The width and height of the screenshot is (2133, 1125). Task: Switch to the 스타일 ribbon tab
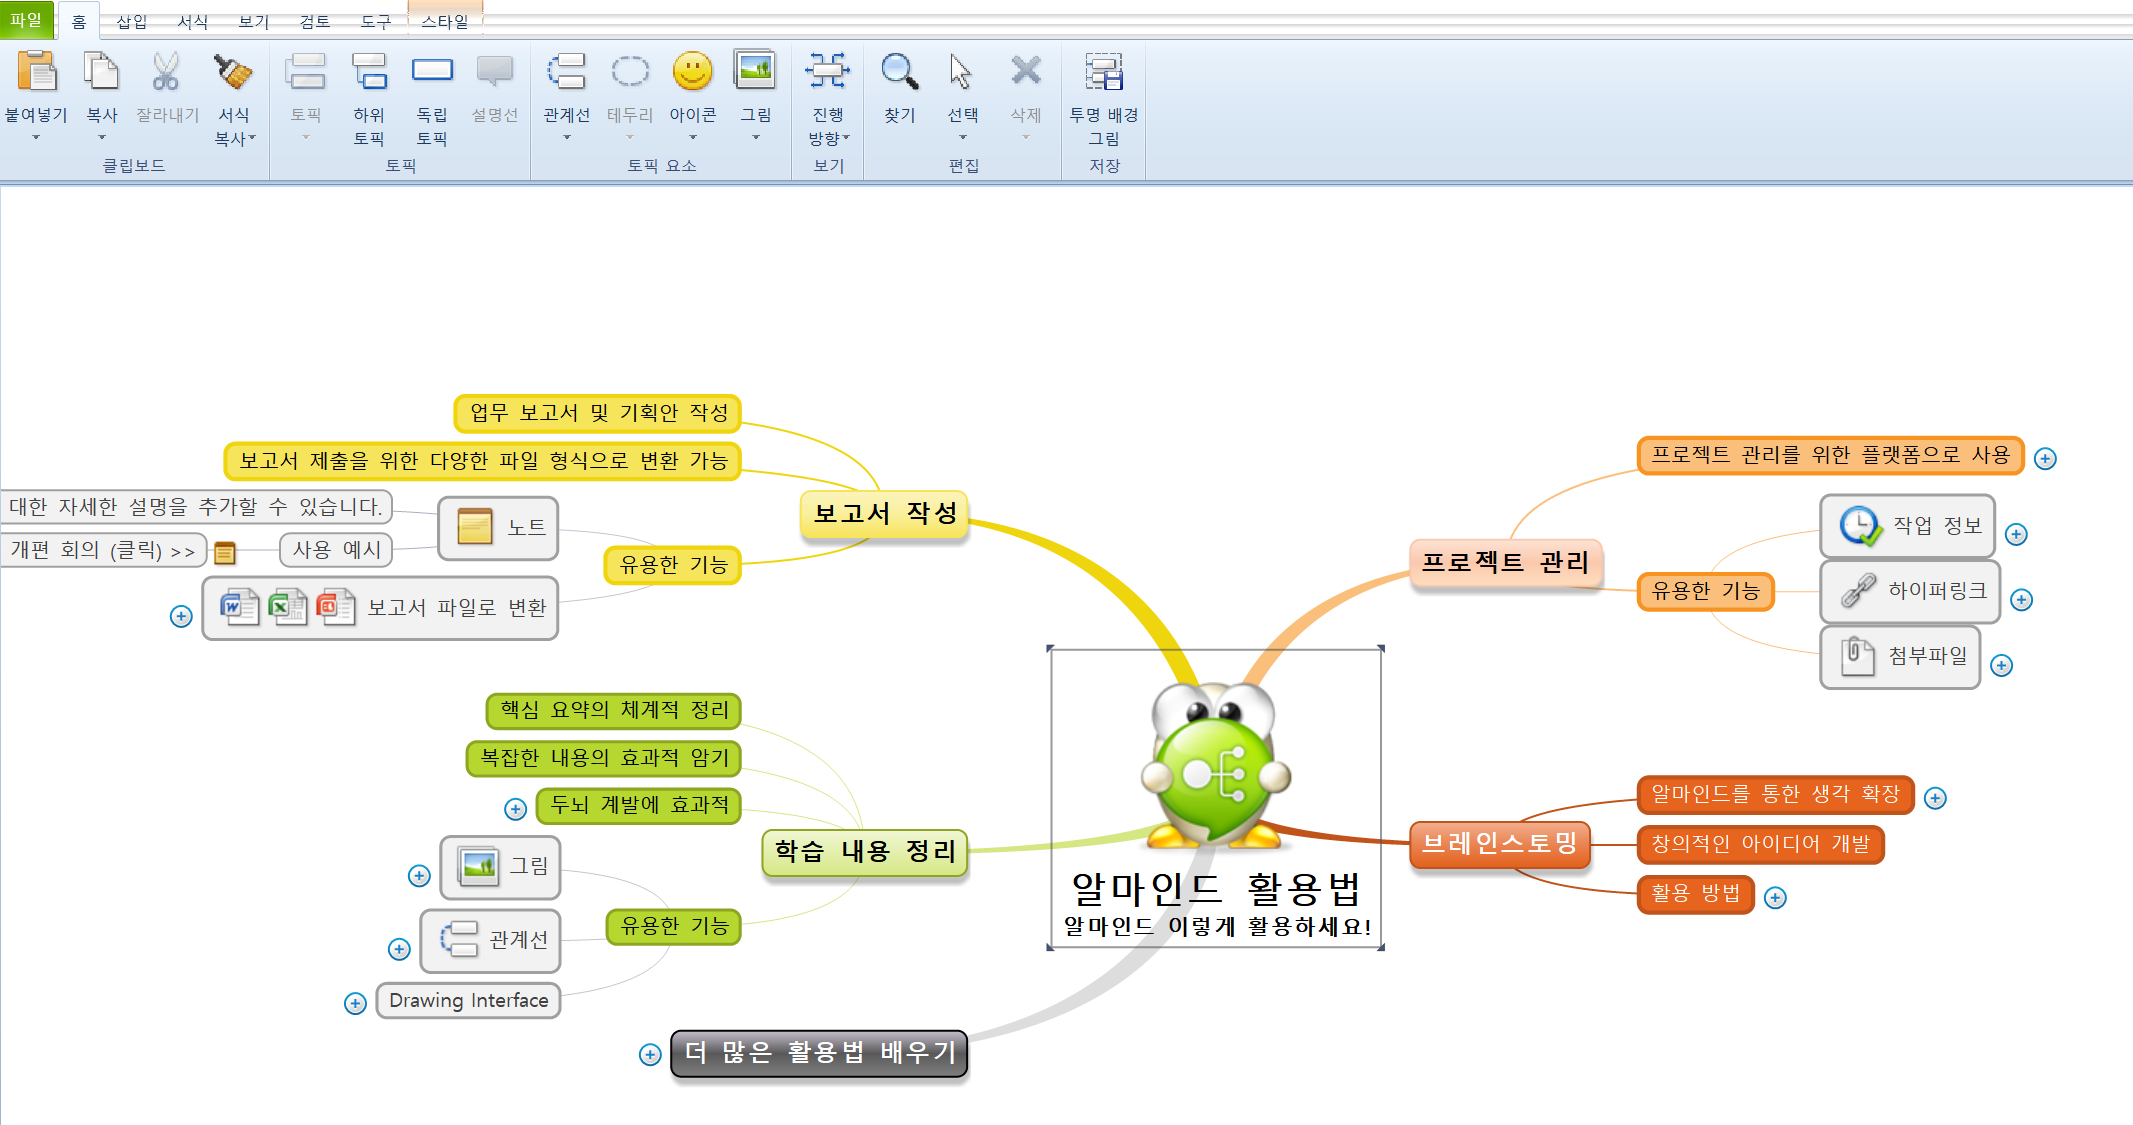pyautogui.click(x=445, y=20)
